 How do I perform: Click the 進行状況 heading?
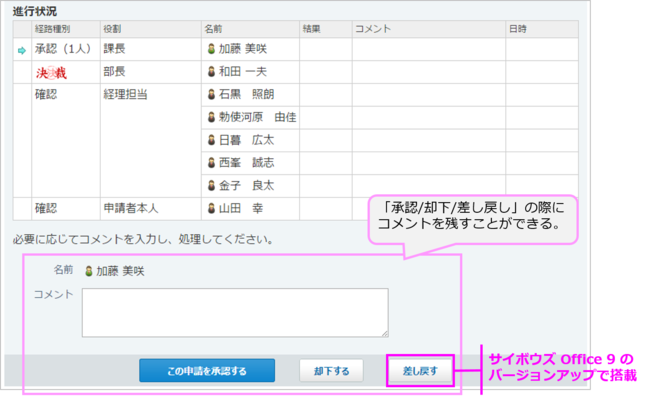point(34,11)
